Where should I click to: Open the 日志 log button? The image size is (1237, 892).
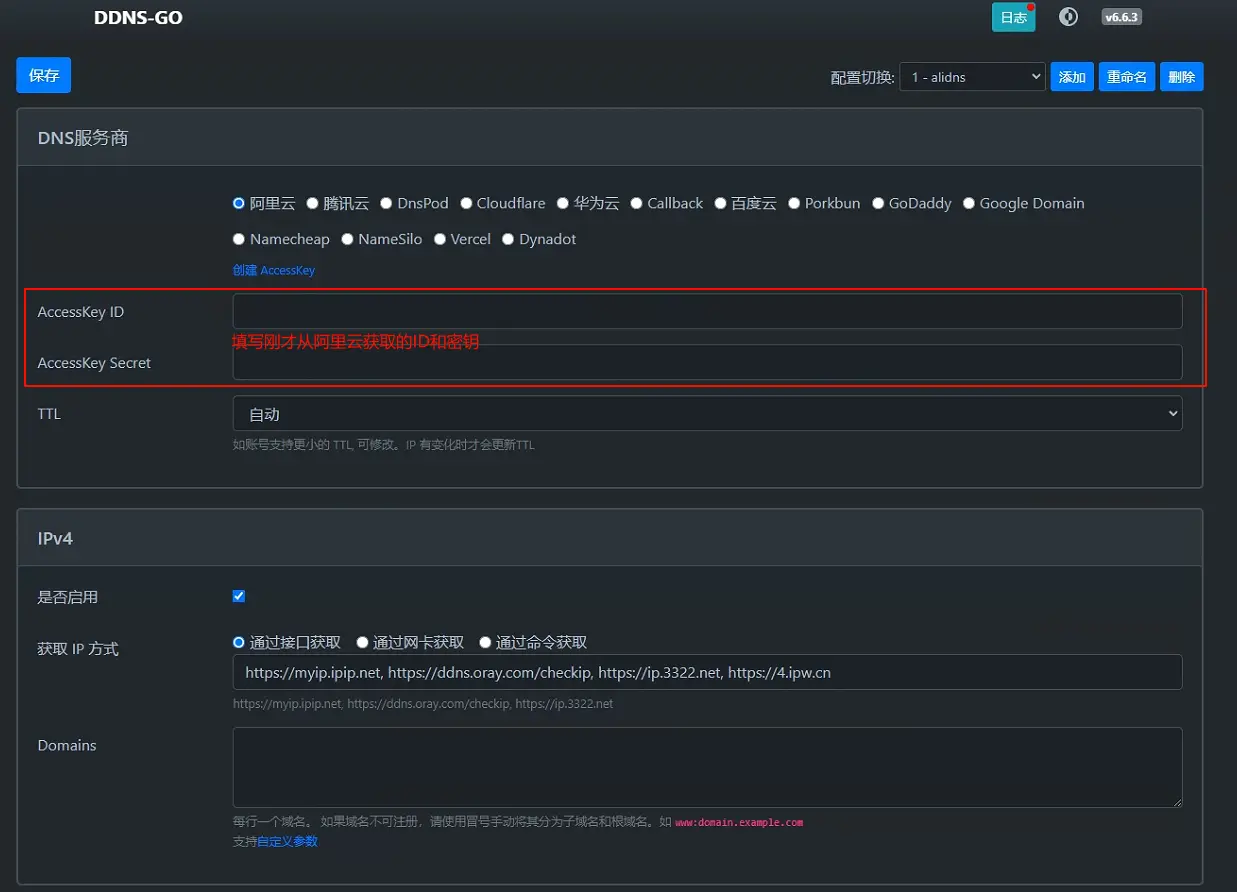1013,17
